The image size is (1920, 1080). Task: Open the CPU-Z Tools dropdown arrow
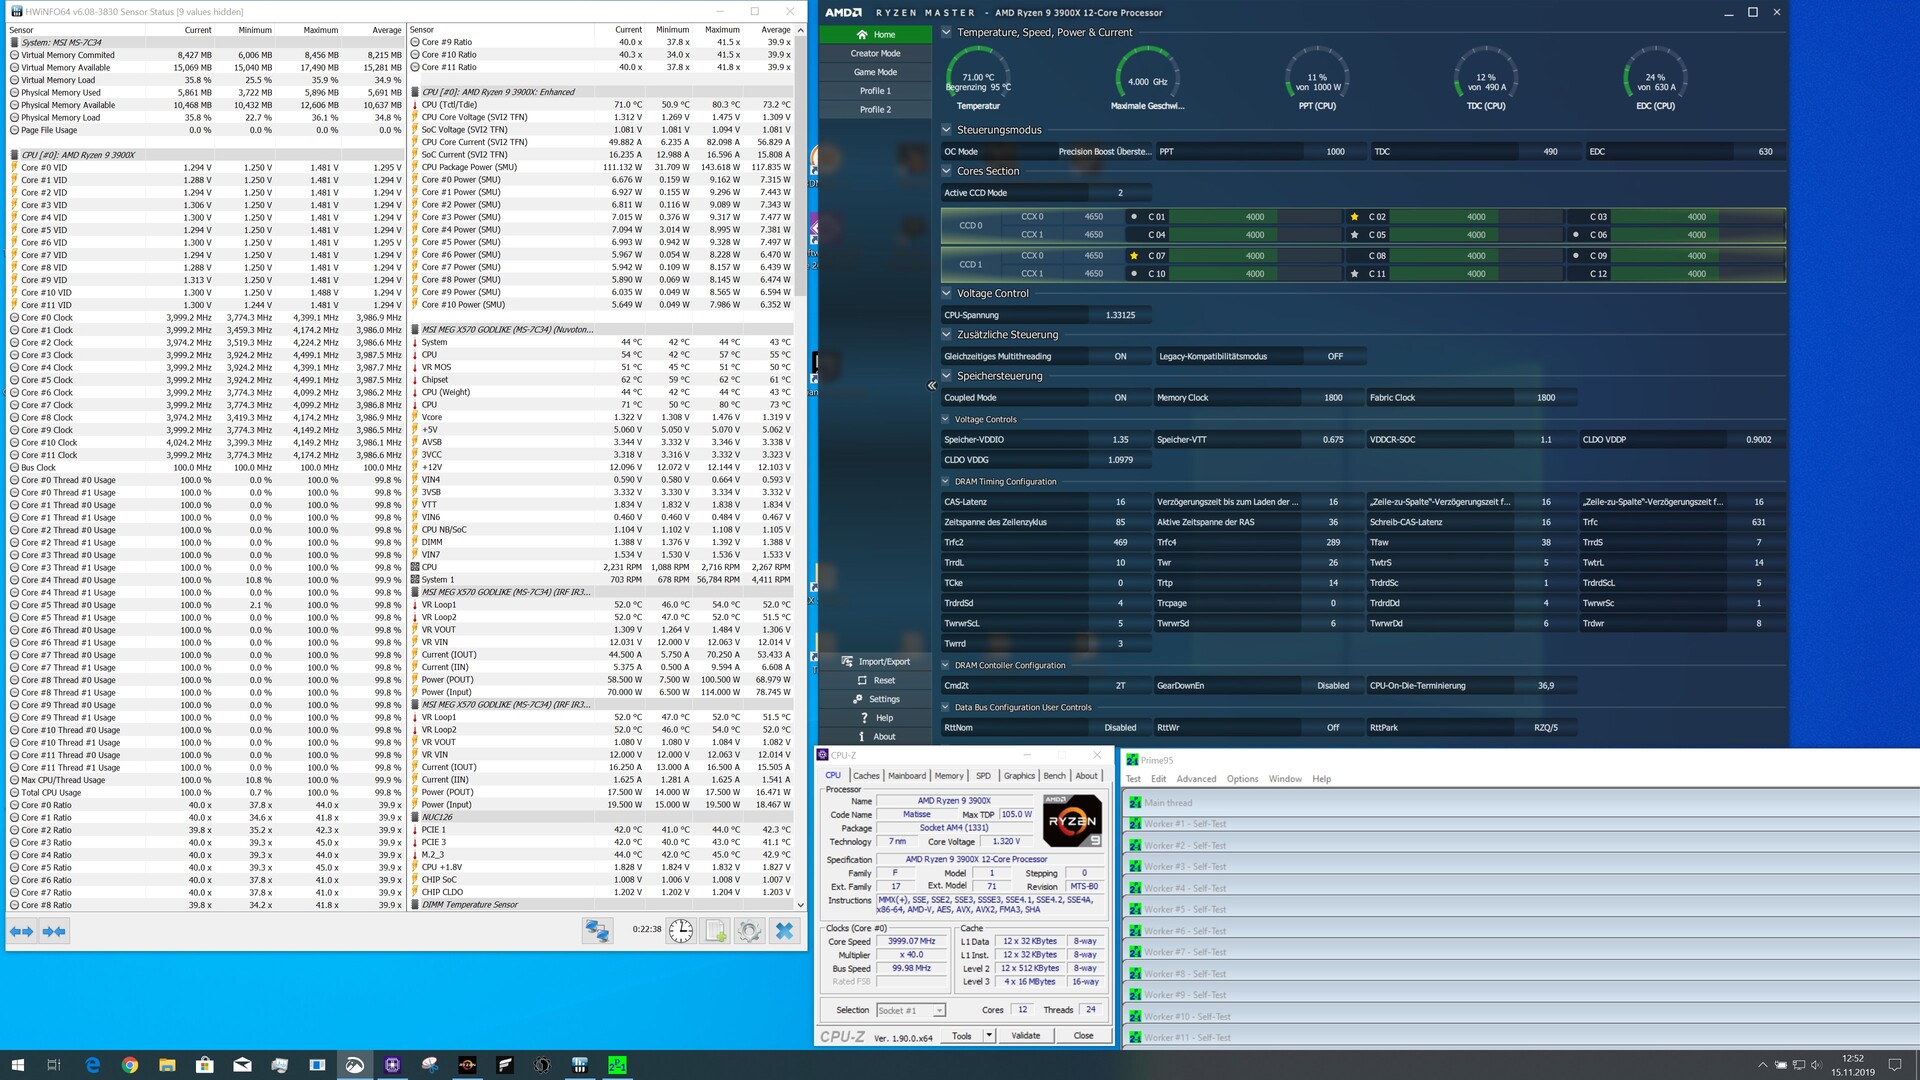click(989, 1036)
